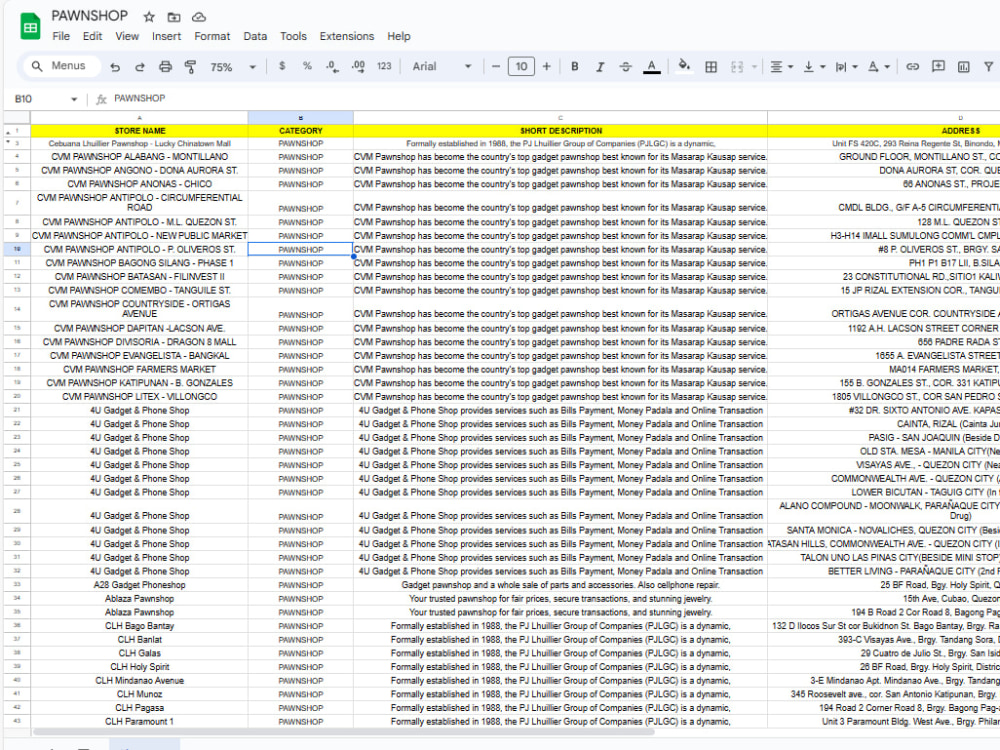Screen dimensions: 1000x750
Task: Select cell CVM PAWNSHOP ALABANG - MONTILLANO
Action: click(140, 157)
